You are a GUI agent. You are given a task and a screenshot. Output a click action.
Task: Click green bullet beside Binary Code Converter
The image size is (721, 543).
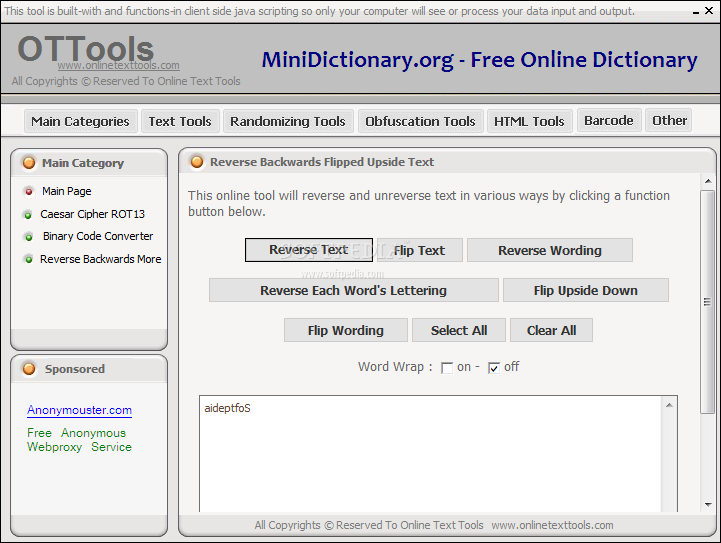(x=29, y=237)
